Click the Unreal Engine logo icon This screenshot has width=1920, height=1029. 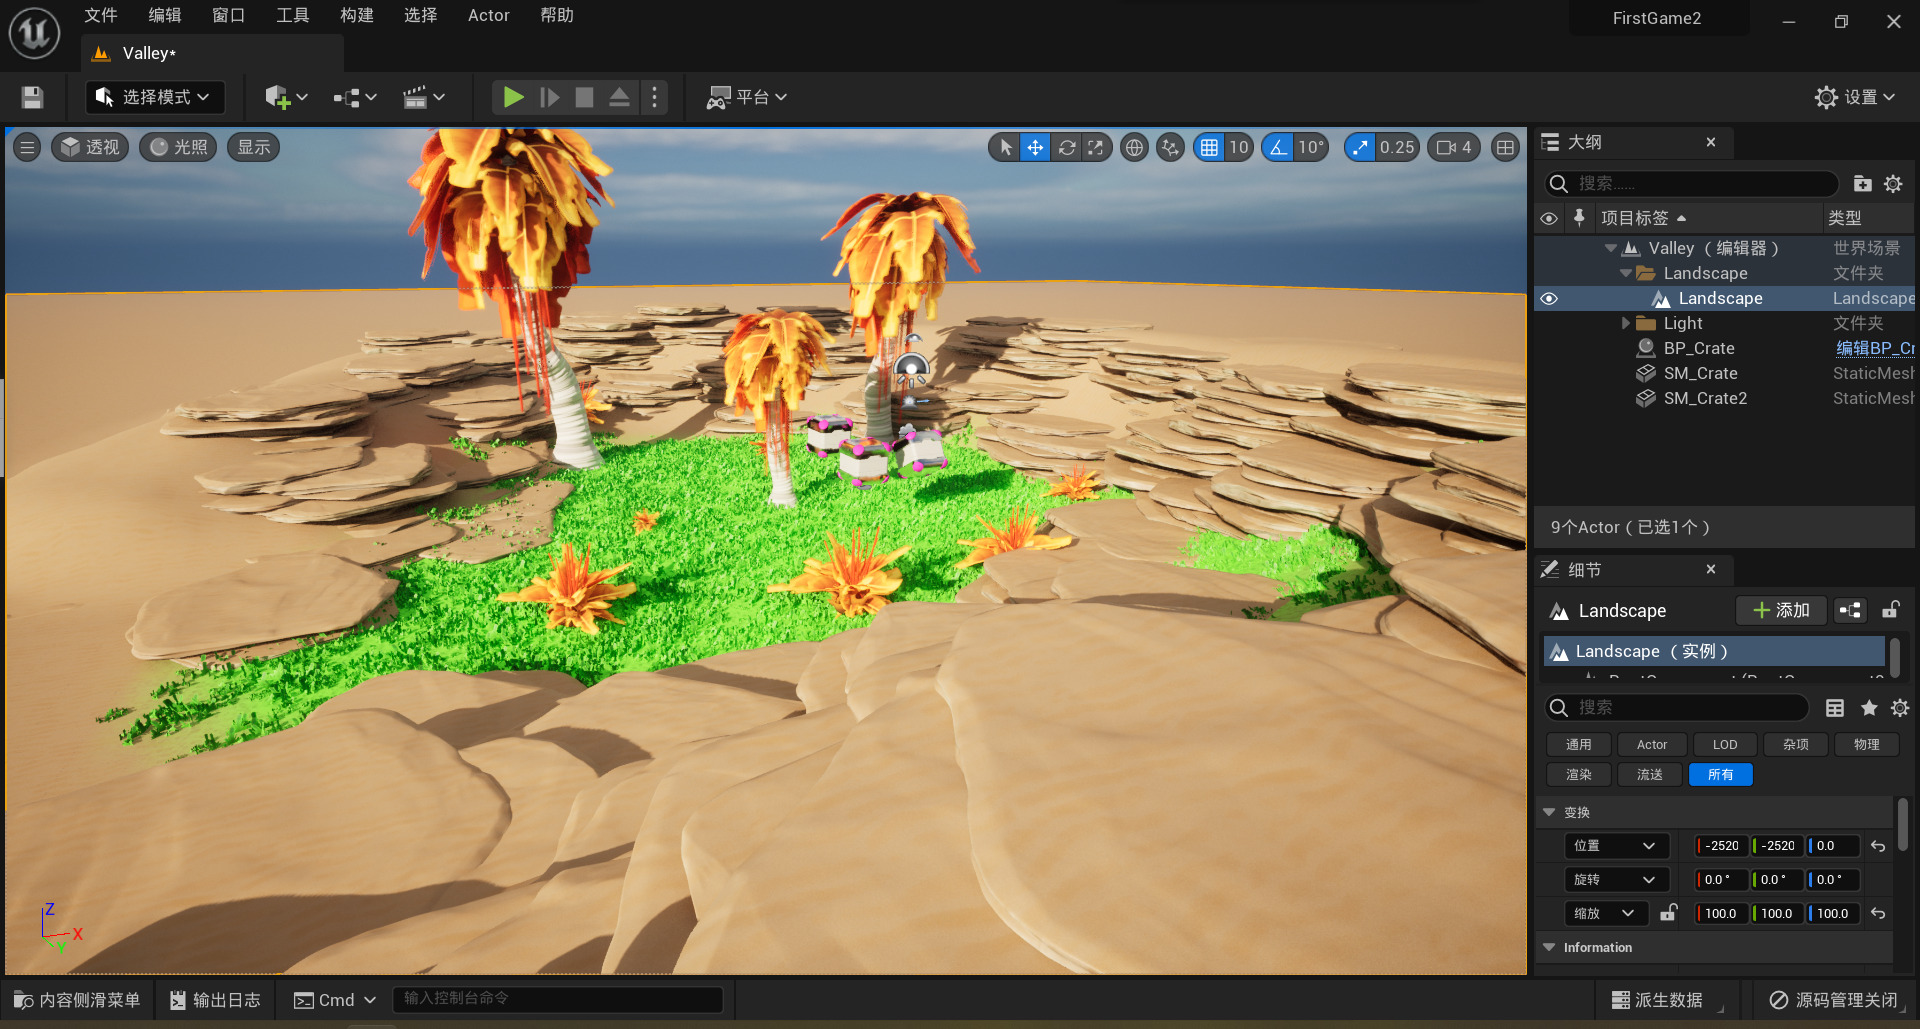click(35, 33)
